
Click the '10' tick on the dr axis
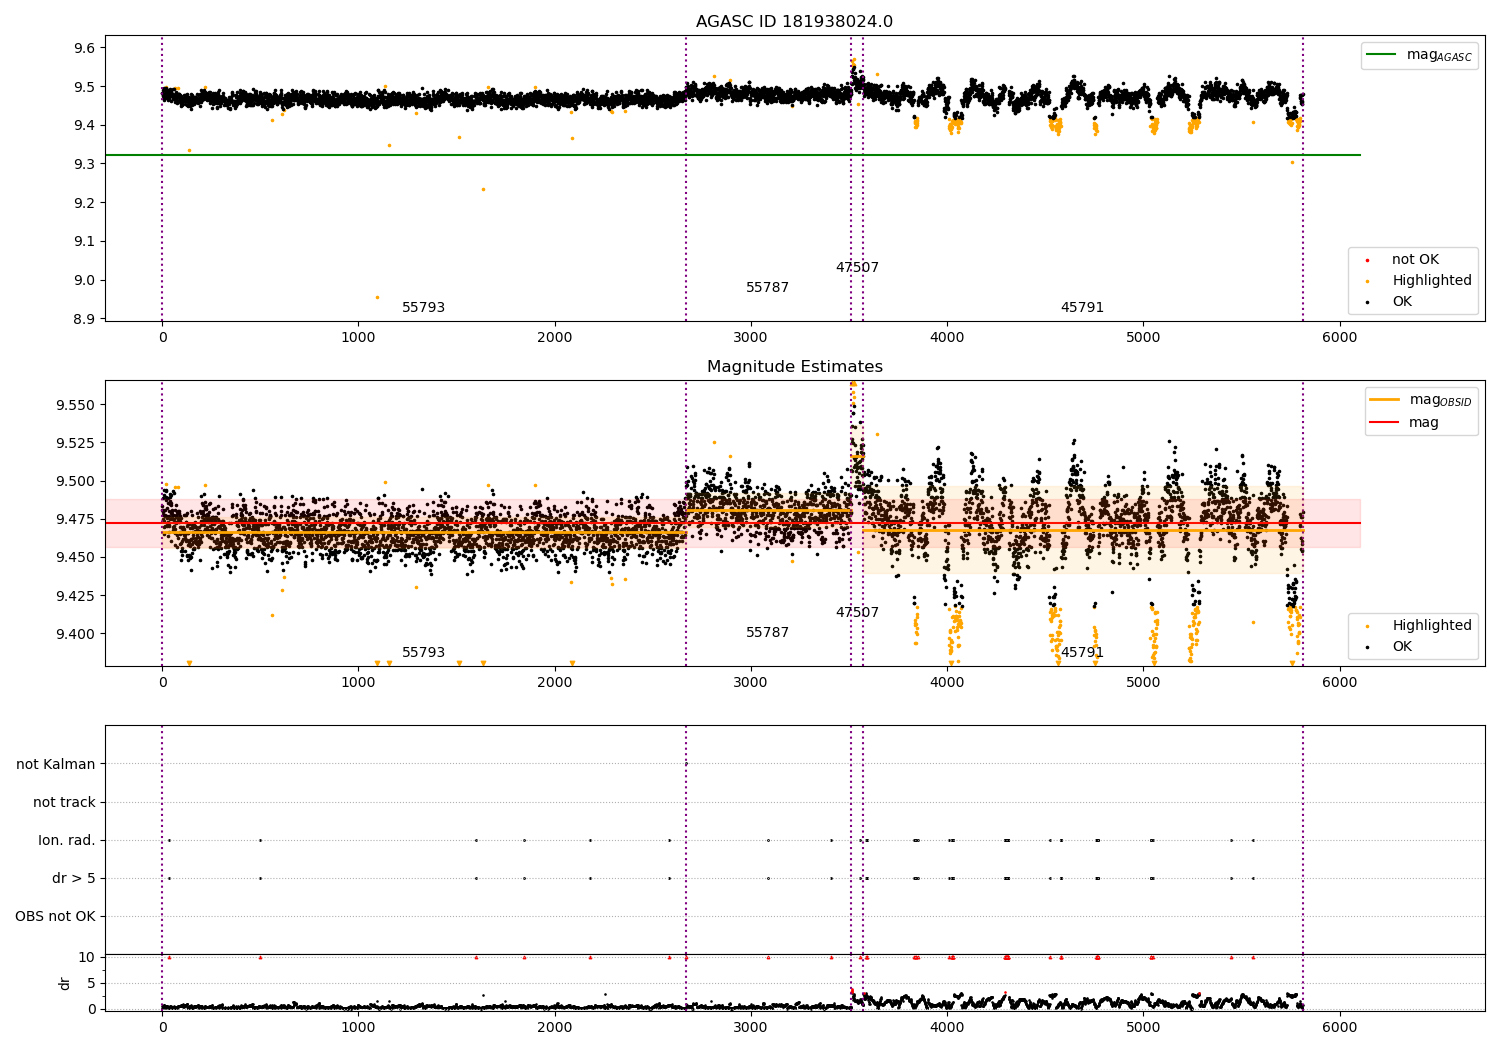(x=87, y=958)
